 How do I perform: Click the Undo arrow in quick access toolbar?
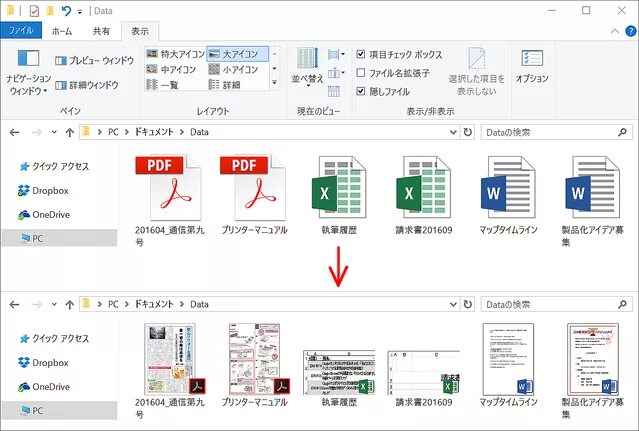66,11
